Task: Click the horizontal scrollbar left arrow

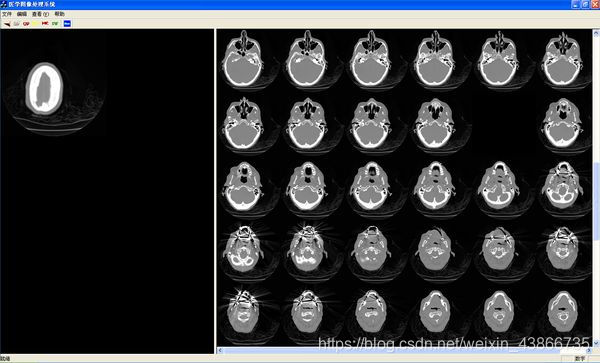Action: tap(220, 350)
